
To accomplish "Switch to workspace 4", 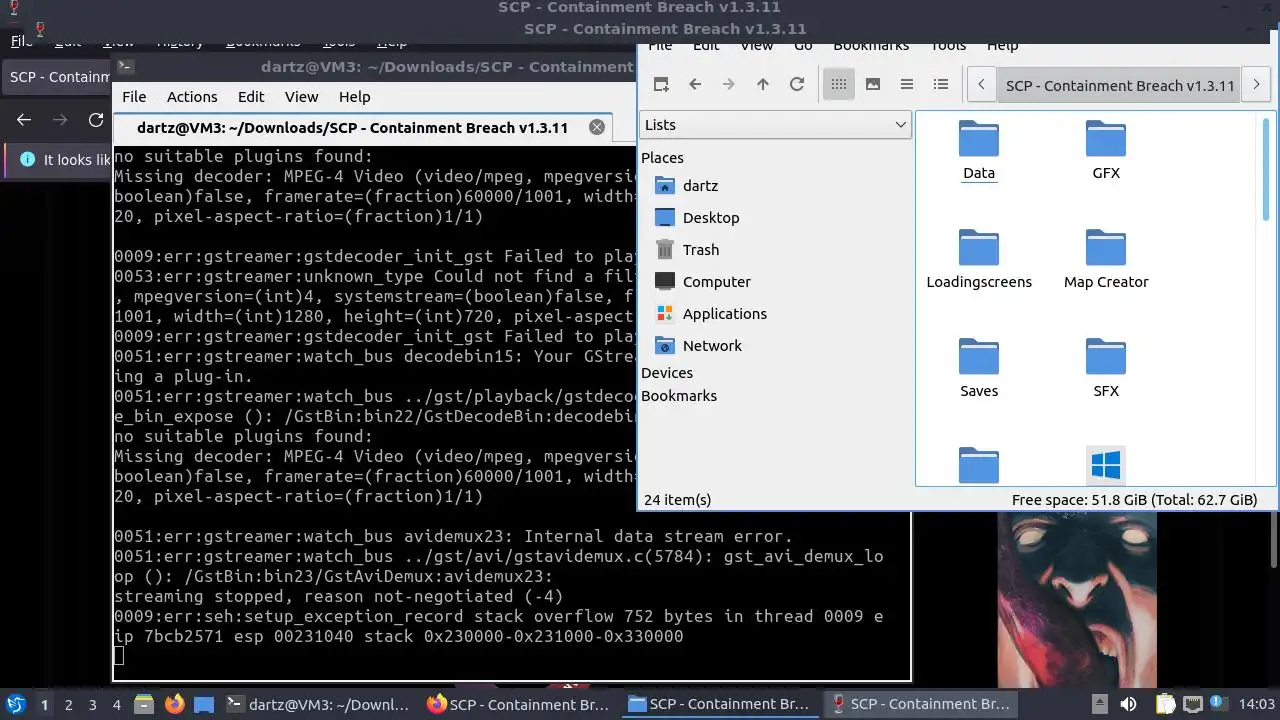I will click(116, 704).
